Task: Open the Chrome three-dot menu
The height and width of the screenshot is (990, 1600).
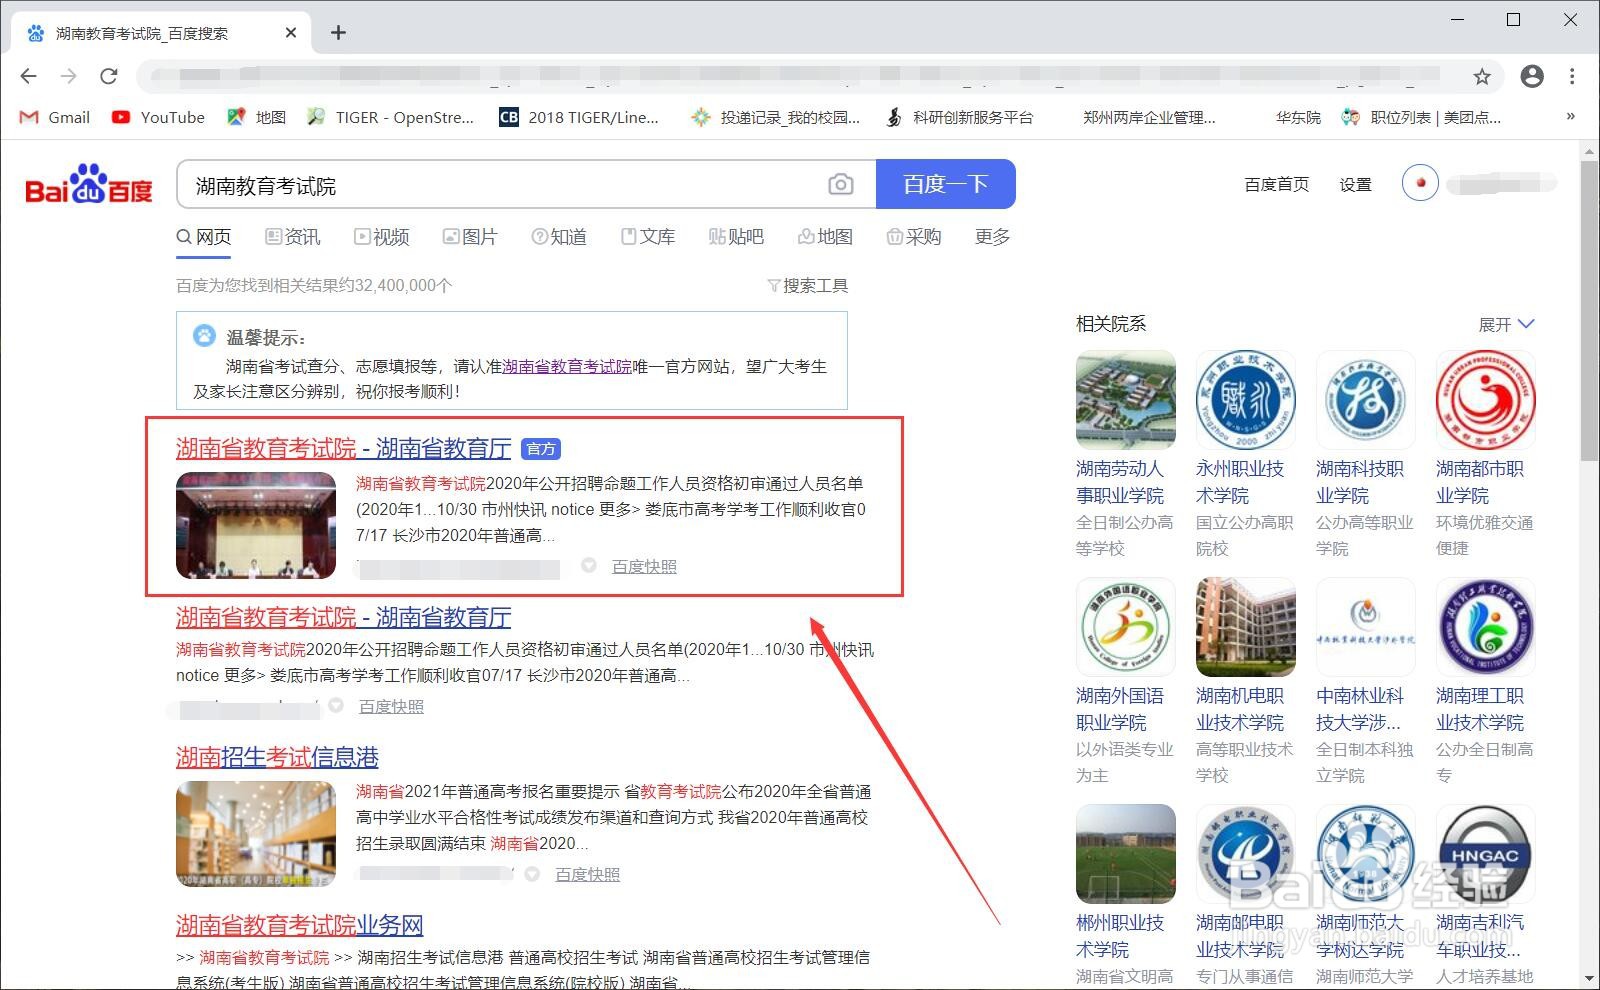Action: click(1573, 75)
